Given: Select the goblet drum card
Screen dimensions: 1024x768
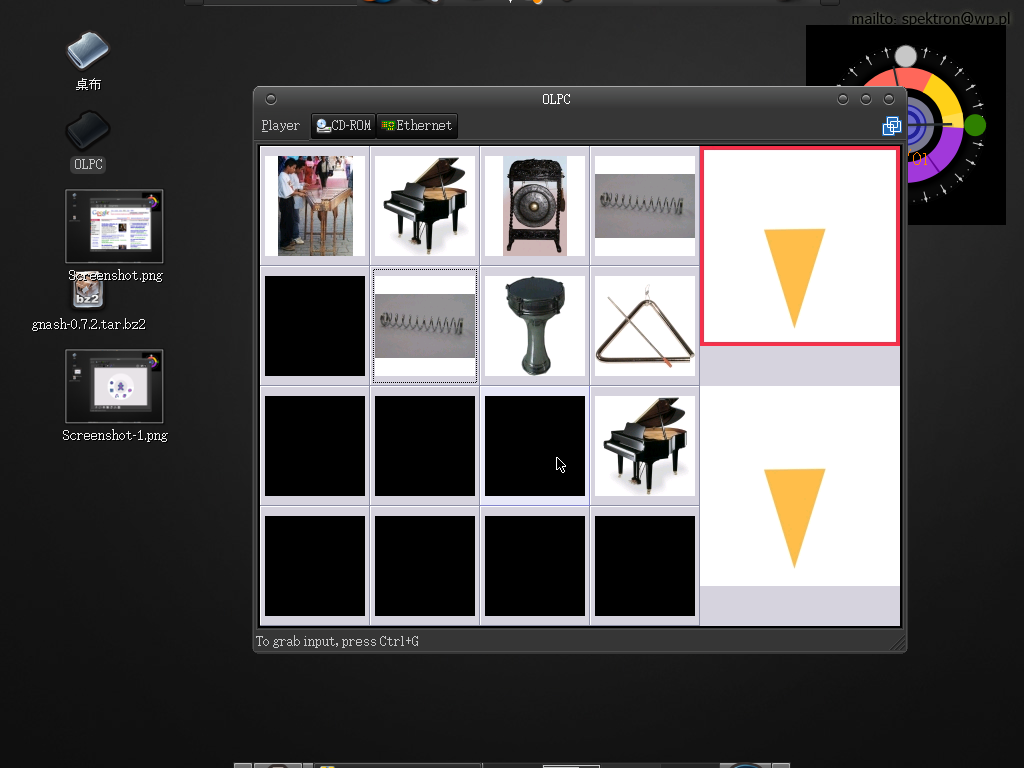Looking at the screenshot, I should [535, 326].
